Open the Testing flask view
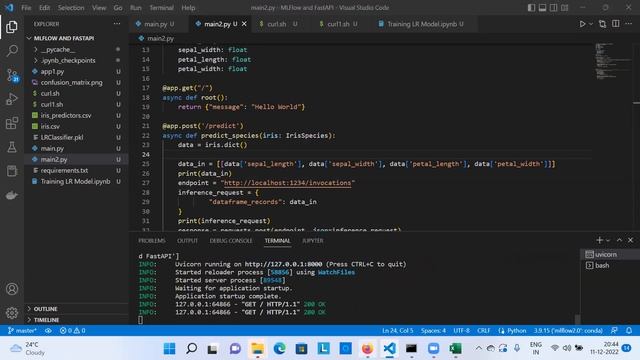This screenshot has height=360, width=640. coord(12,147)
